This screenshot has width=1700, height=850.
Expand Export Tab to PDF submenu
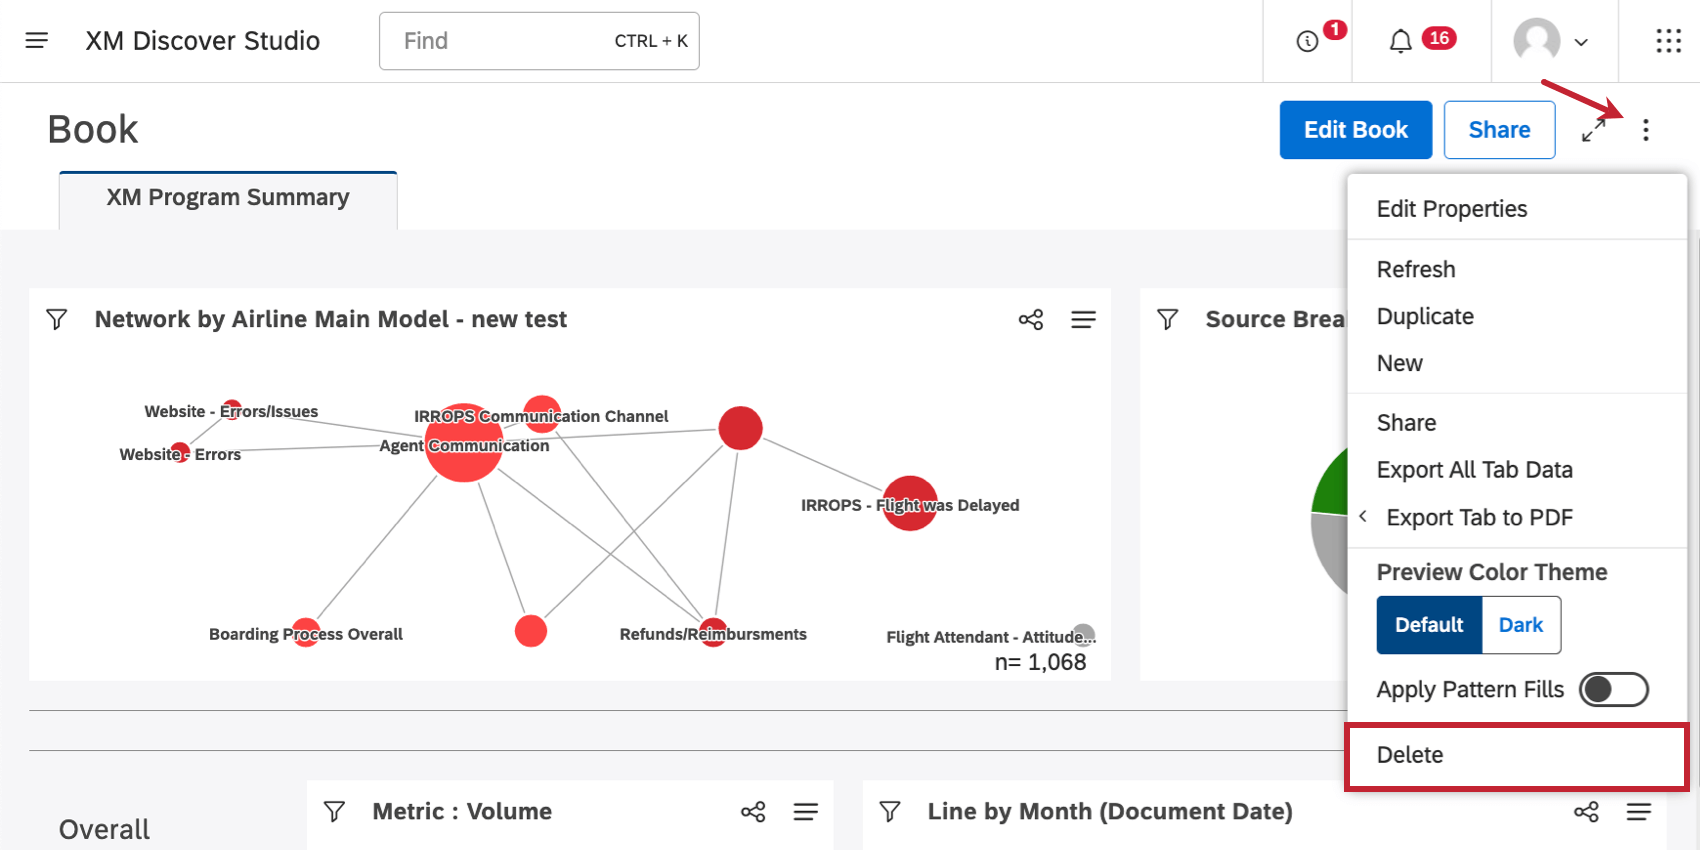(x=1479, y=517)
